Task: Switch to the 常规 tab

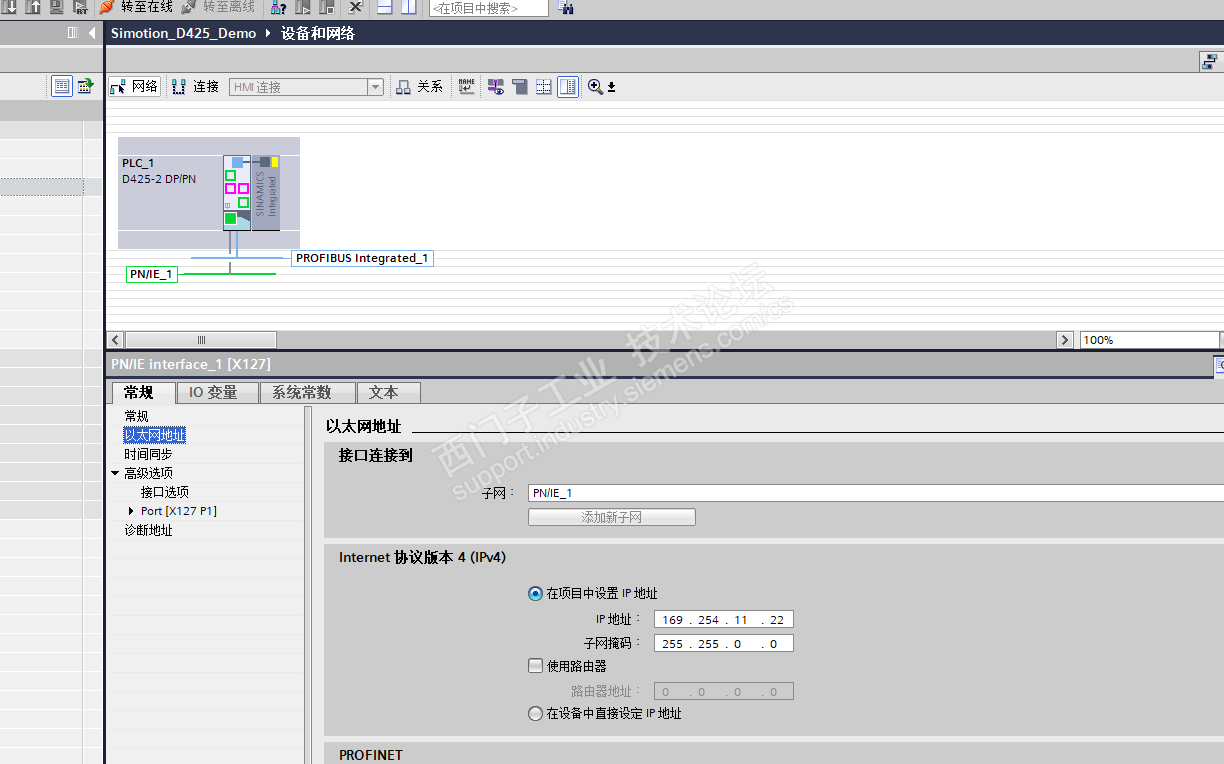Action: point(144,392)
